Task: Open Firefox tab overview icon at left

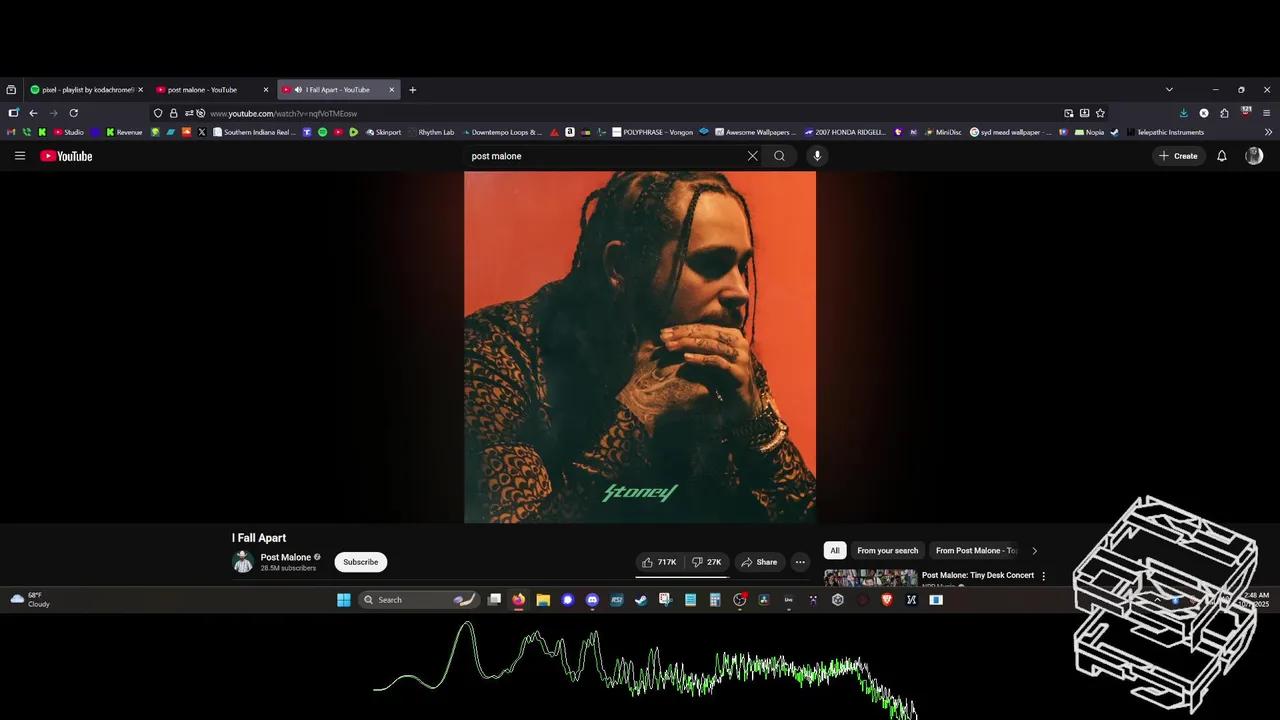Action: [x=11, y=90]
